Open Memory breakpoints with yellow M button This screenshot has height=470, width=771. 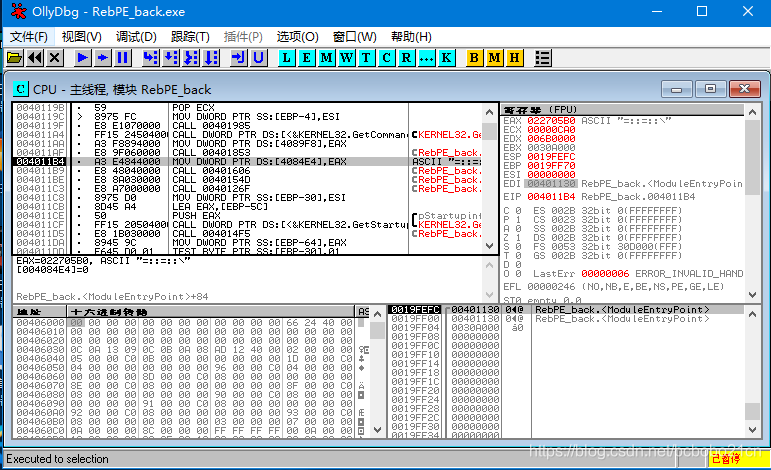494,58
